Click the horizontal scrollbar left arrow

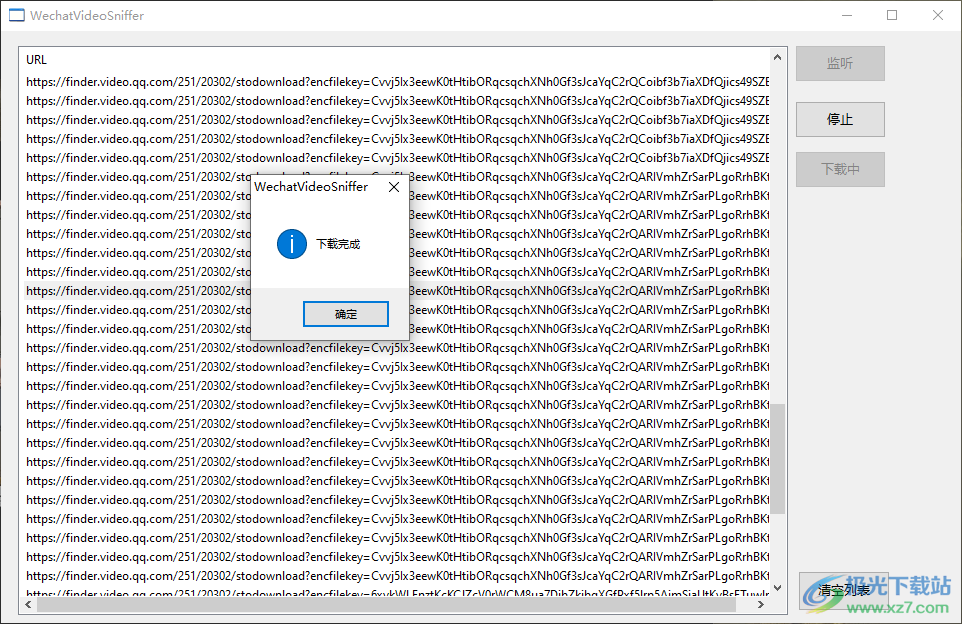(x=28, y=605)
